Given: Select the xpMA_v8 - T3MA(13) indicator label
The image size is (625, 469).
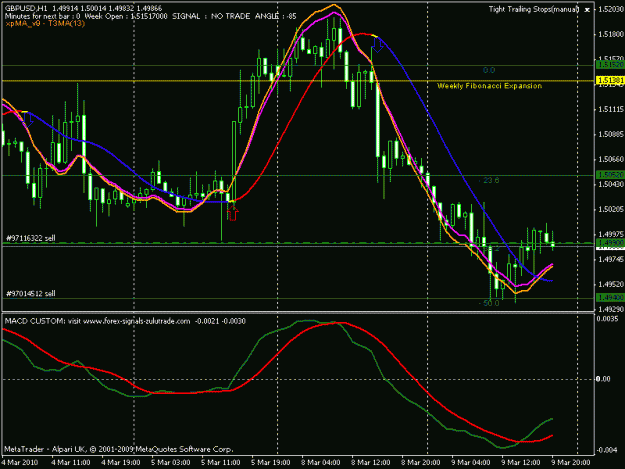Looking at the screenshot, I should coord(45,24).
